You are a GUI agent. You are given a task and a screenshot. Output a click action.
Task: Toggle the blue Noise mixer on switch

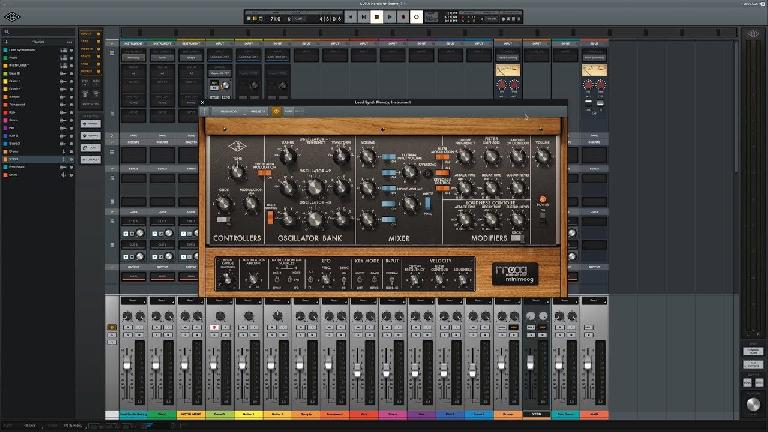[389, 204]
